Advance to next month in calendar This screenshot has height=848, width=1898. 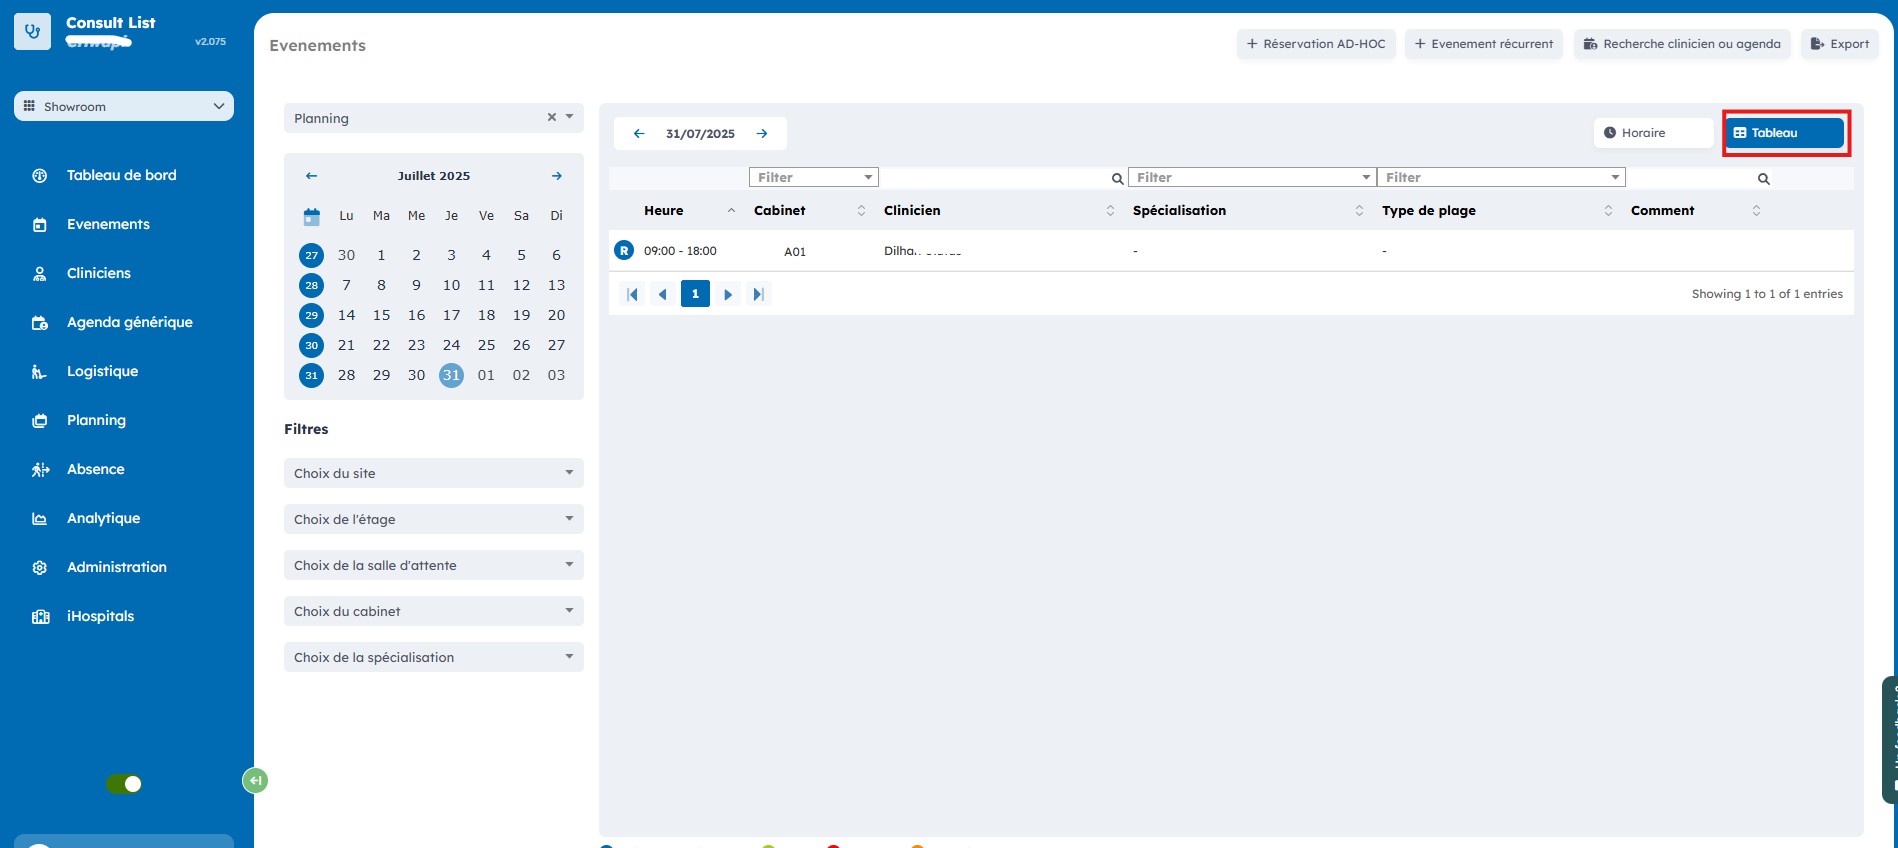point(557,176)
